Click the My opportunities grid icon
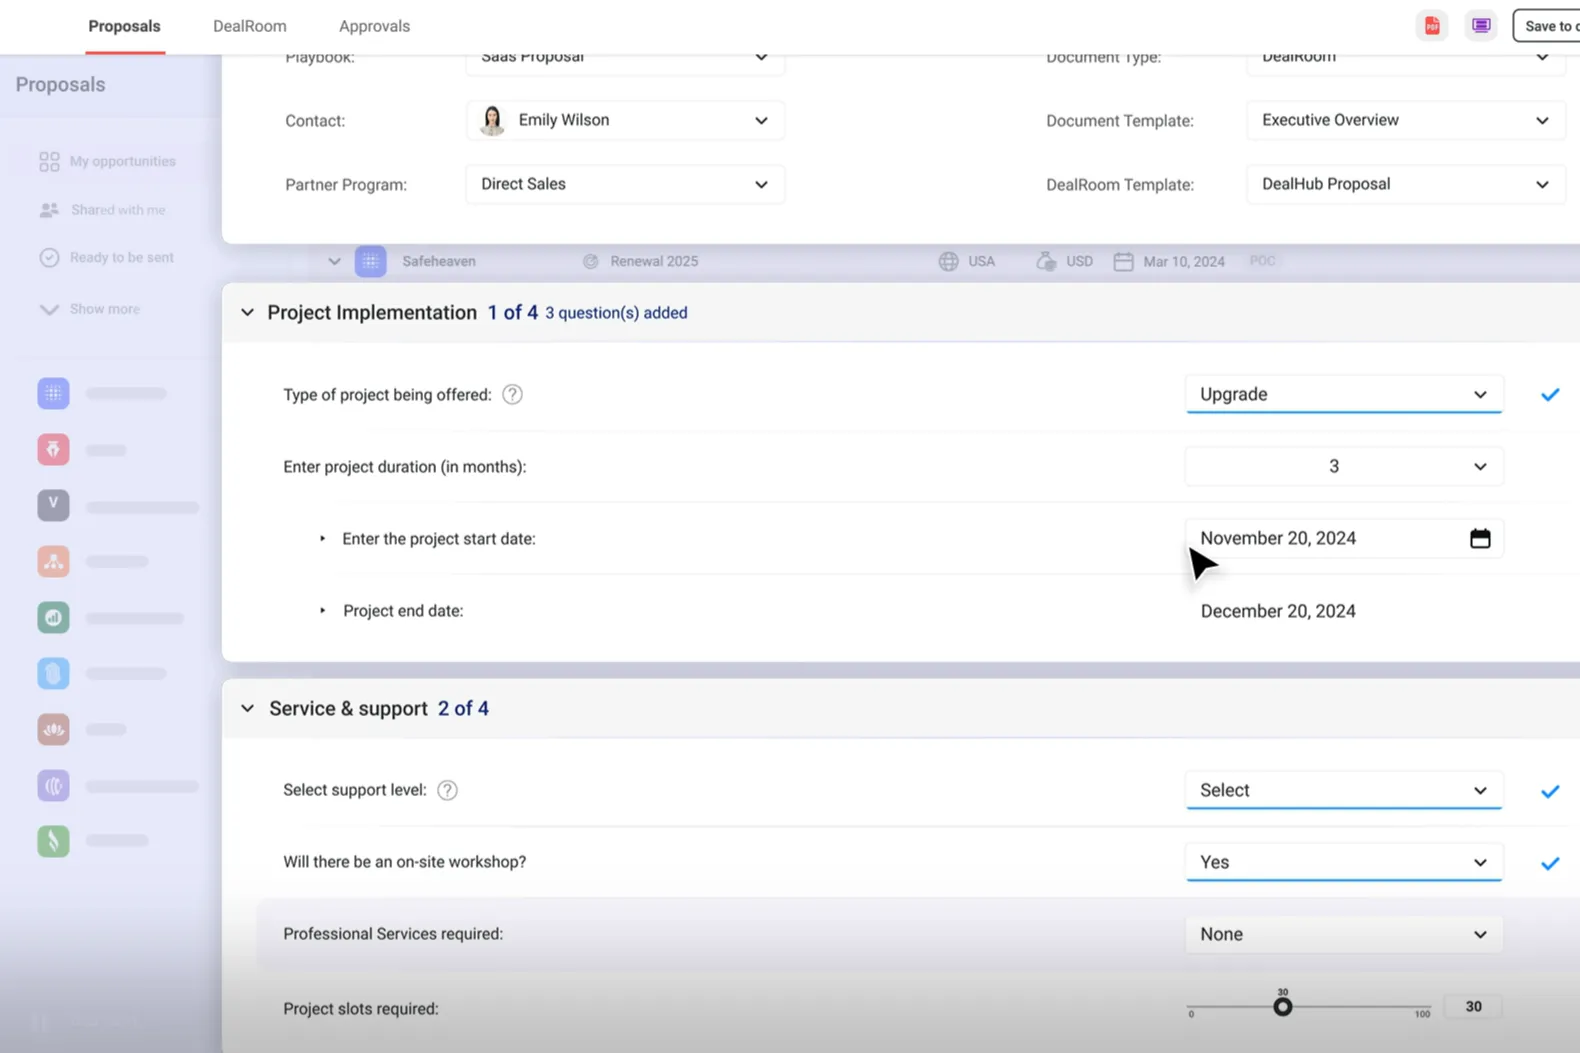Image resolution: width=1580 pixels, height=1053 pixels. tap(49, 161)
